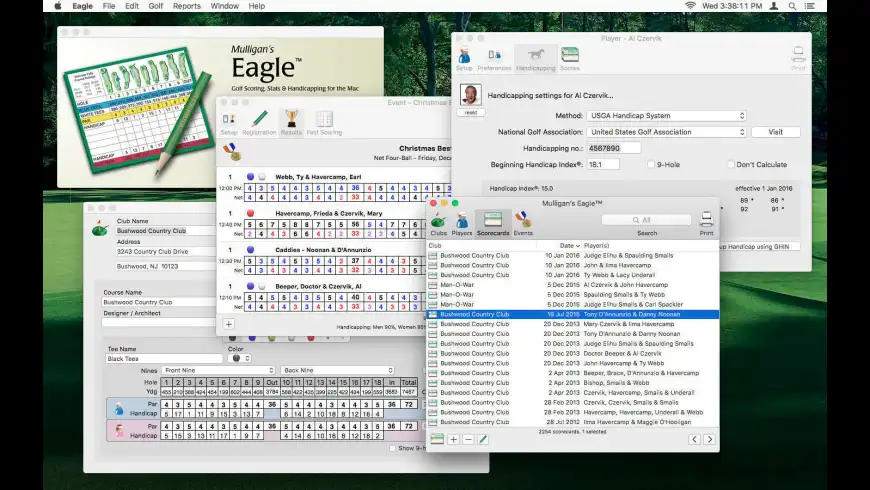870x490 pixels.
Task: Click the scorecard view icon at bottom left
Action: (x=437, y=439)
